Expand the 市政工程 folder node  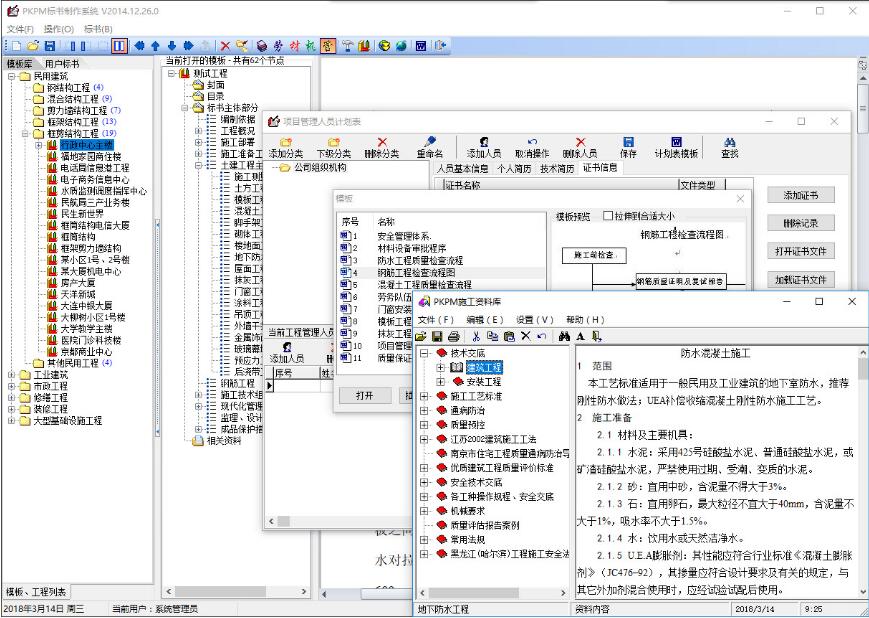[12, 386]
